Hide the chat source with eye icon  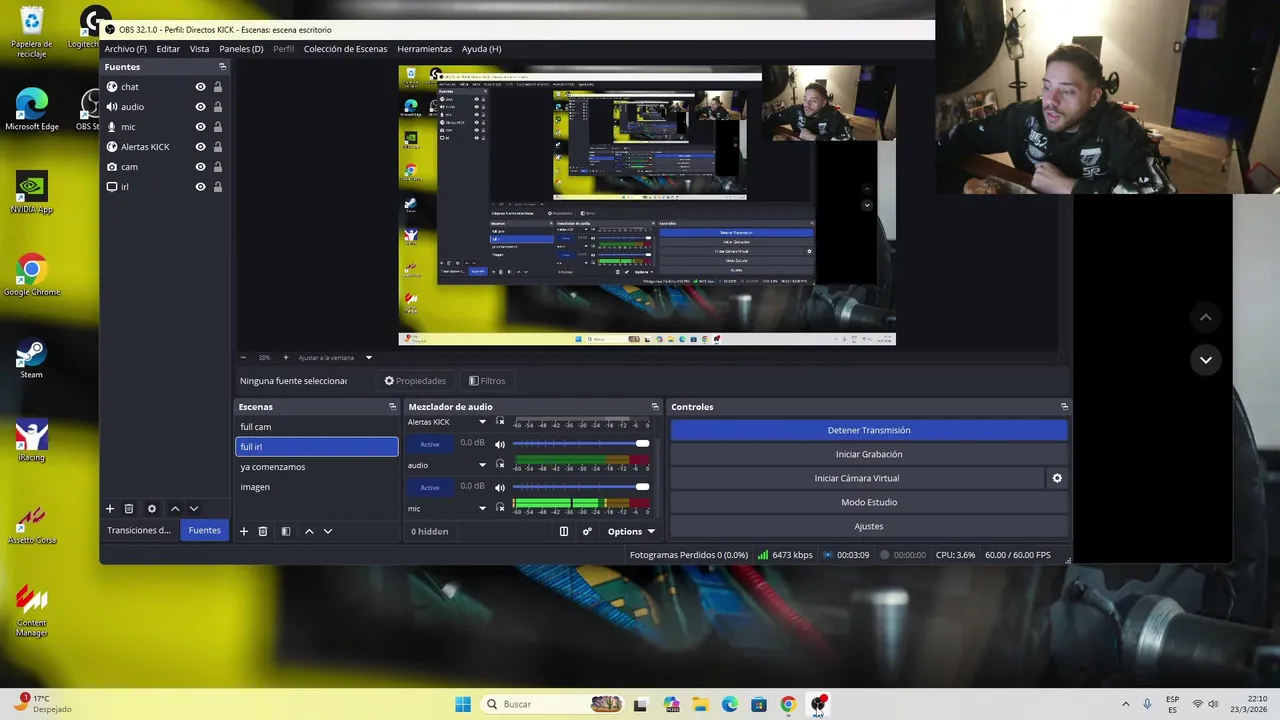point(200,87)
